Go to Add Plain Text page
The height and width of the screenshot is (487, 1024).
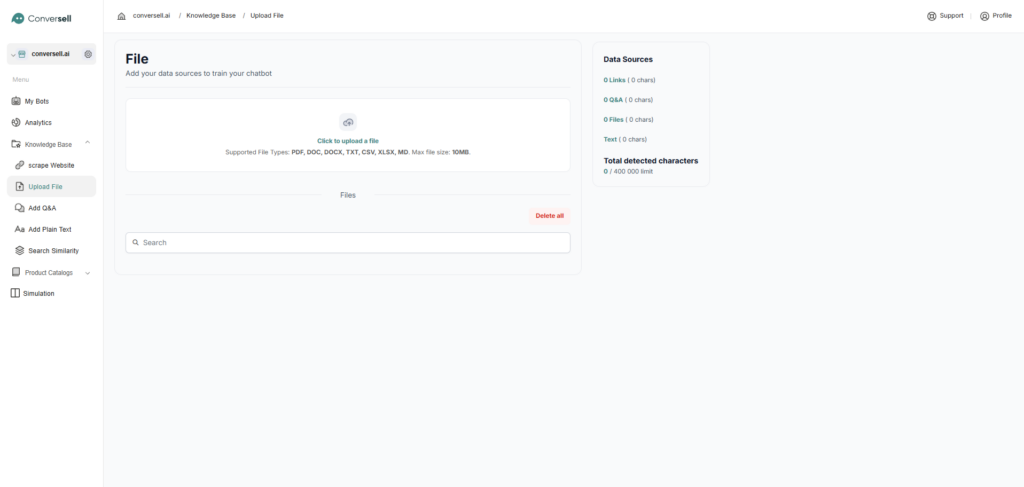49,229
